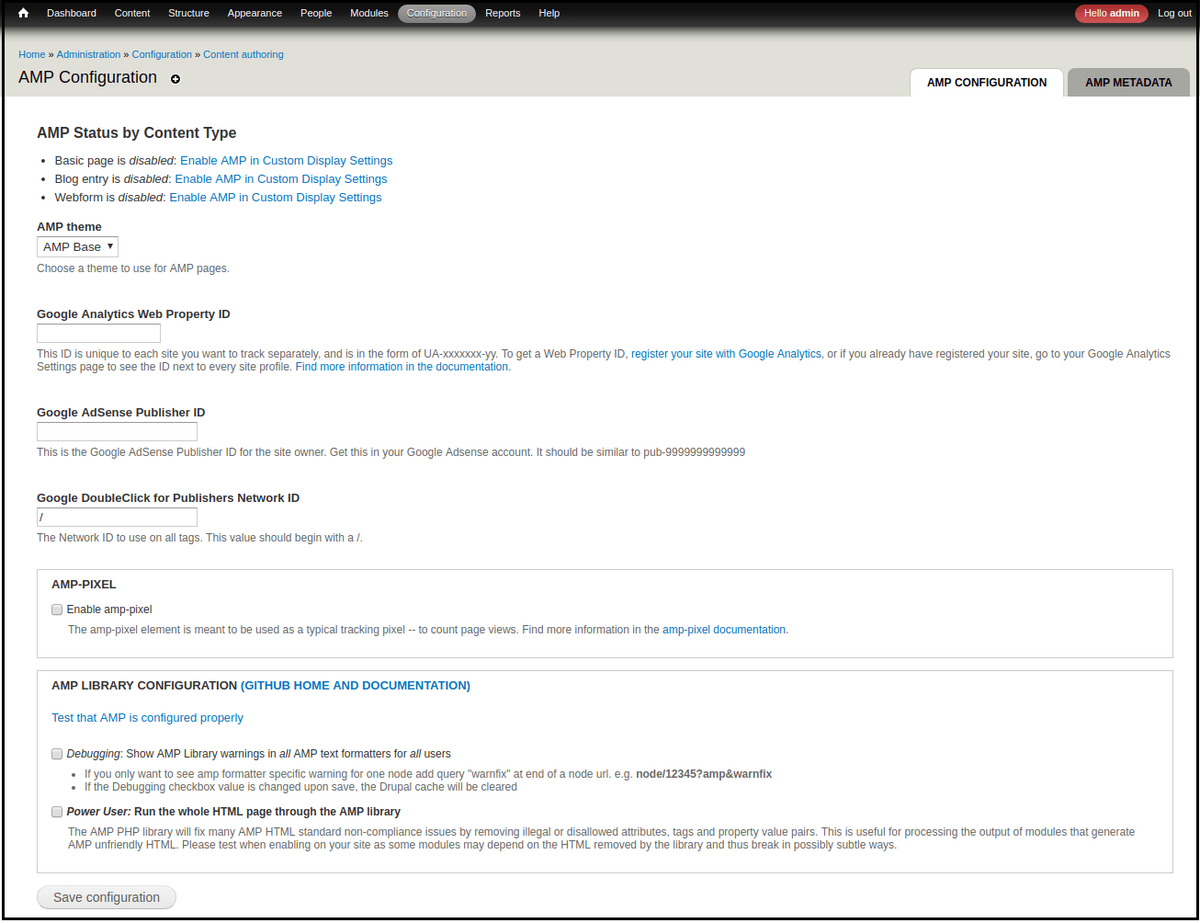Switch to the AMP Metadata tab
Viewport: 1200px width, 923px height.
point(1128,83)
